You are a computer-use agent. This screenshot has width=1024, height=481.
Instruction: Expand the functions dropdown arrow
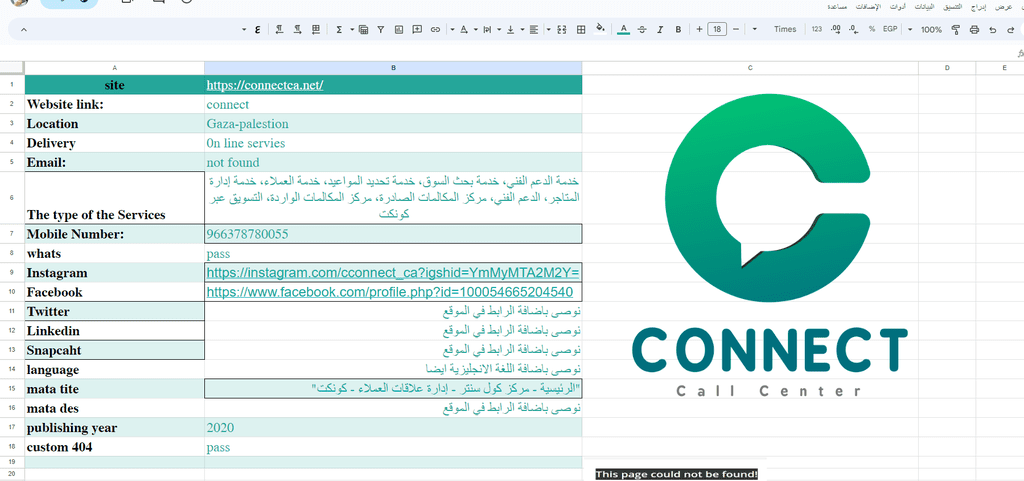click(x=352, y=29)
